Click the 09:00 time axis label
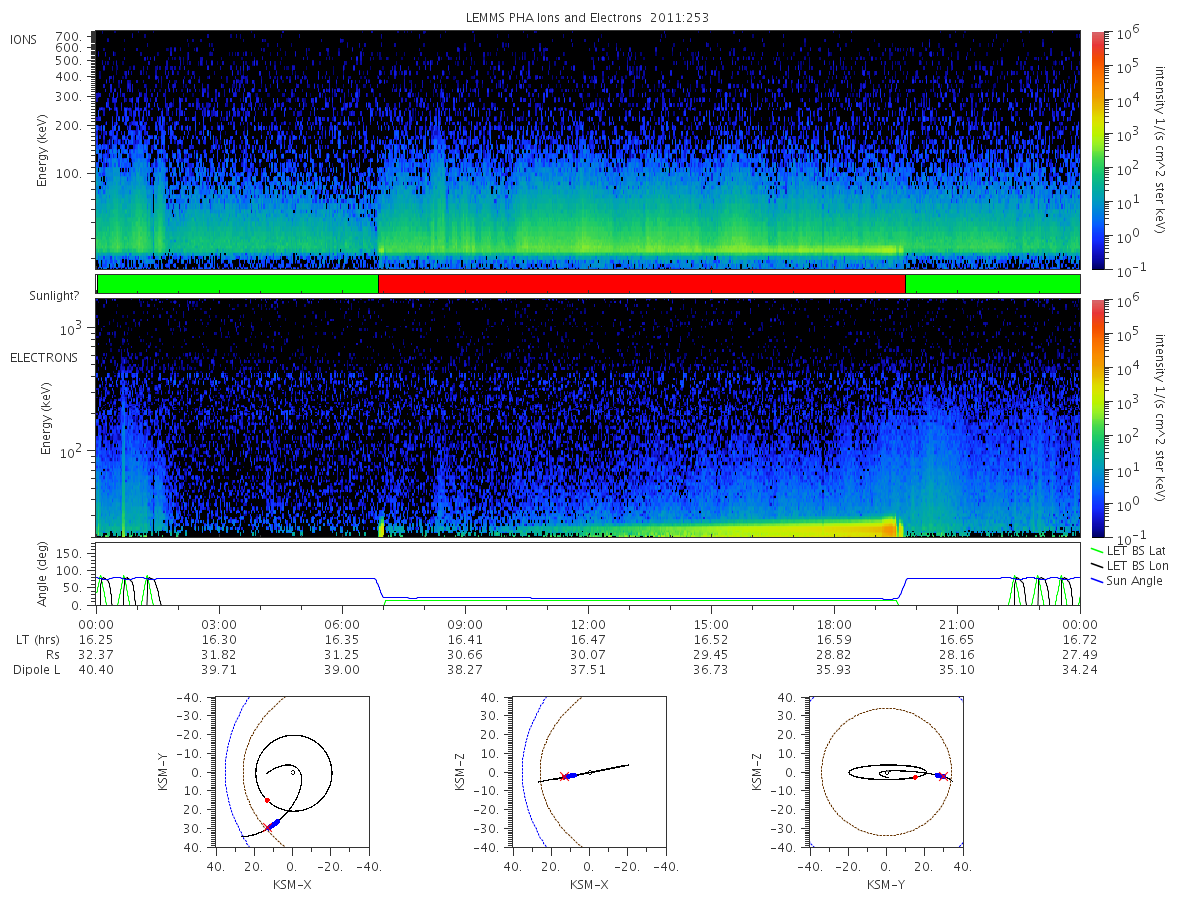This screenshot has width=1200, height=900. pyautogui.click(x=465, y=624)
